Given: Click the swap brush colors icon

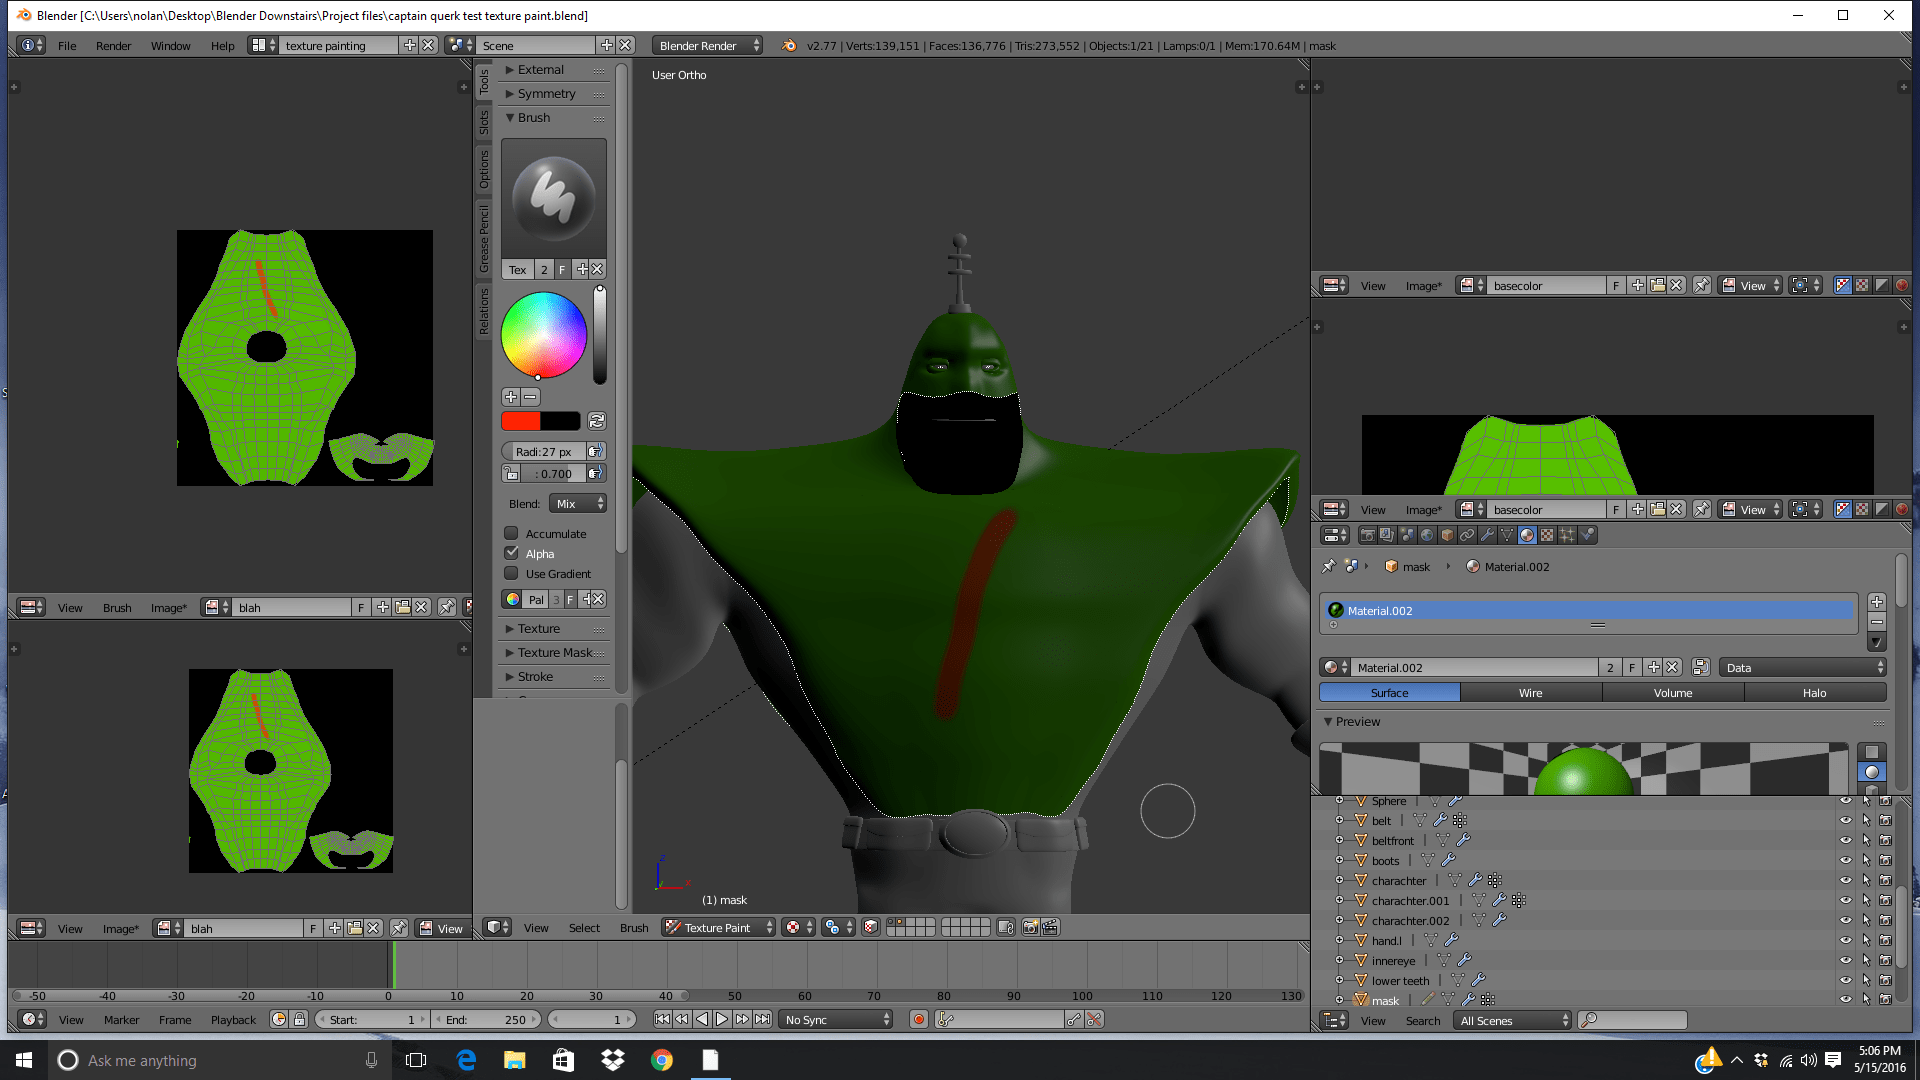Looking at the screenshot, I should (597, 421).
